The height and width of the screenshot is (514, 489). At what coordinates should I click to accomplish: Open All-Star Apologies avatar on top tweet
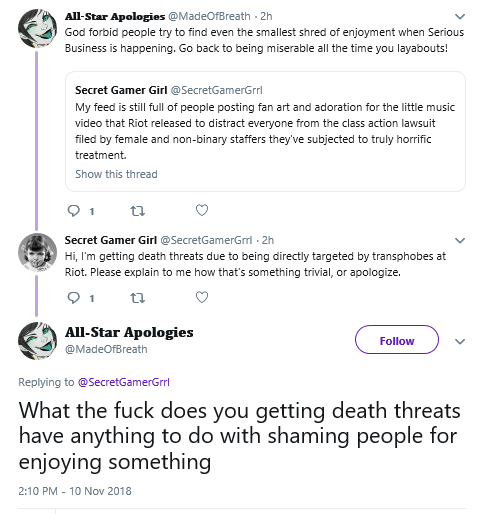(37, 28)
